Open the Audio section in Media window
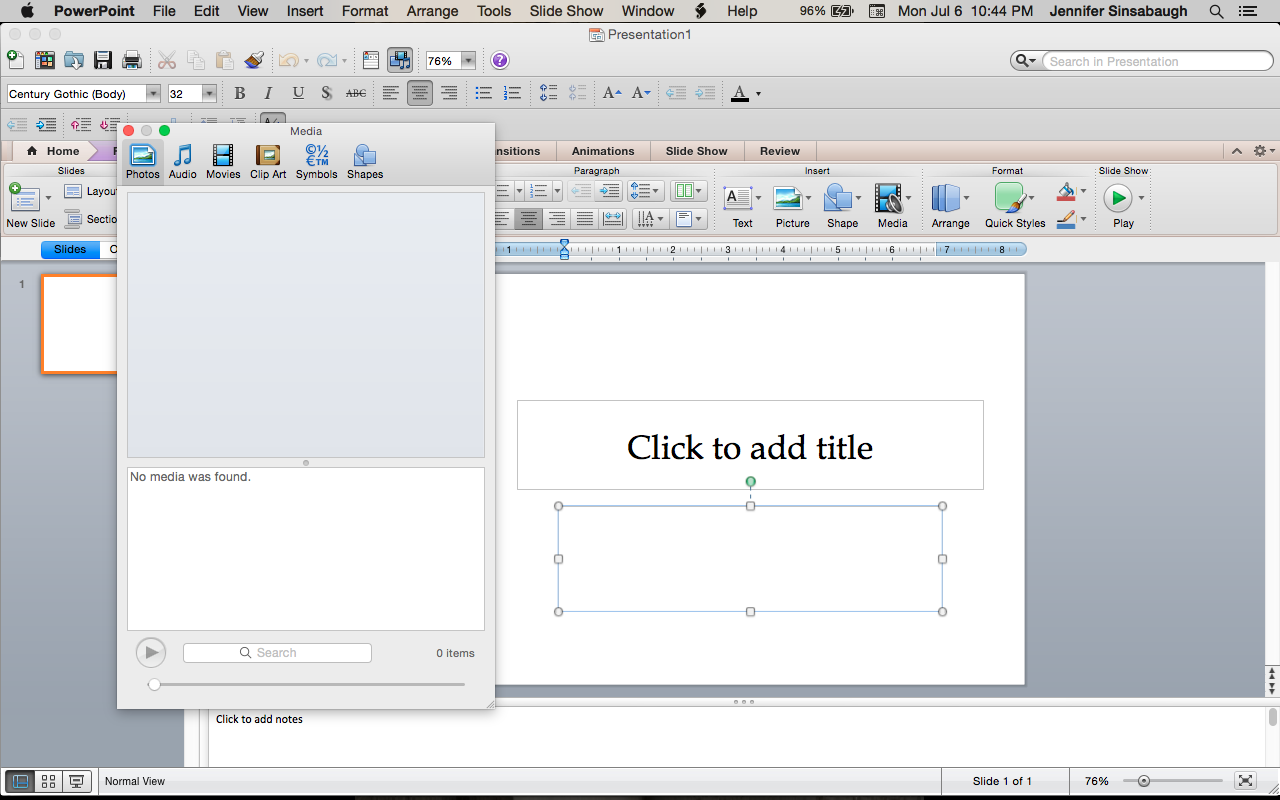Viewport: 1280px width, 800px height. tap(183, 161)
